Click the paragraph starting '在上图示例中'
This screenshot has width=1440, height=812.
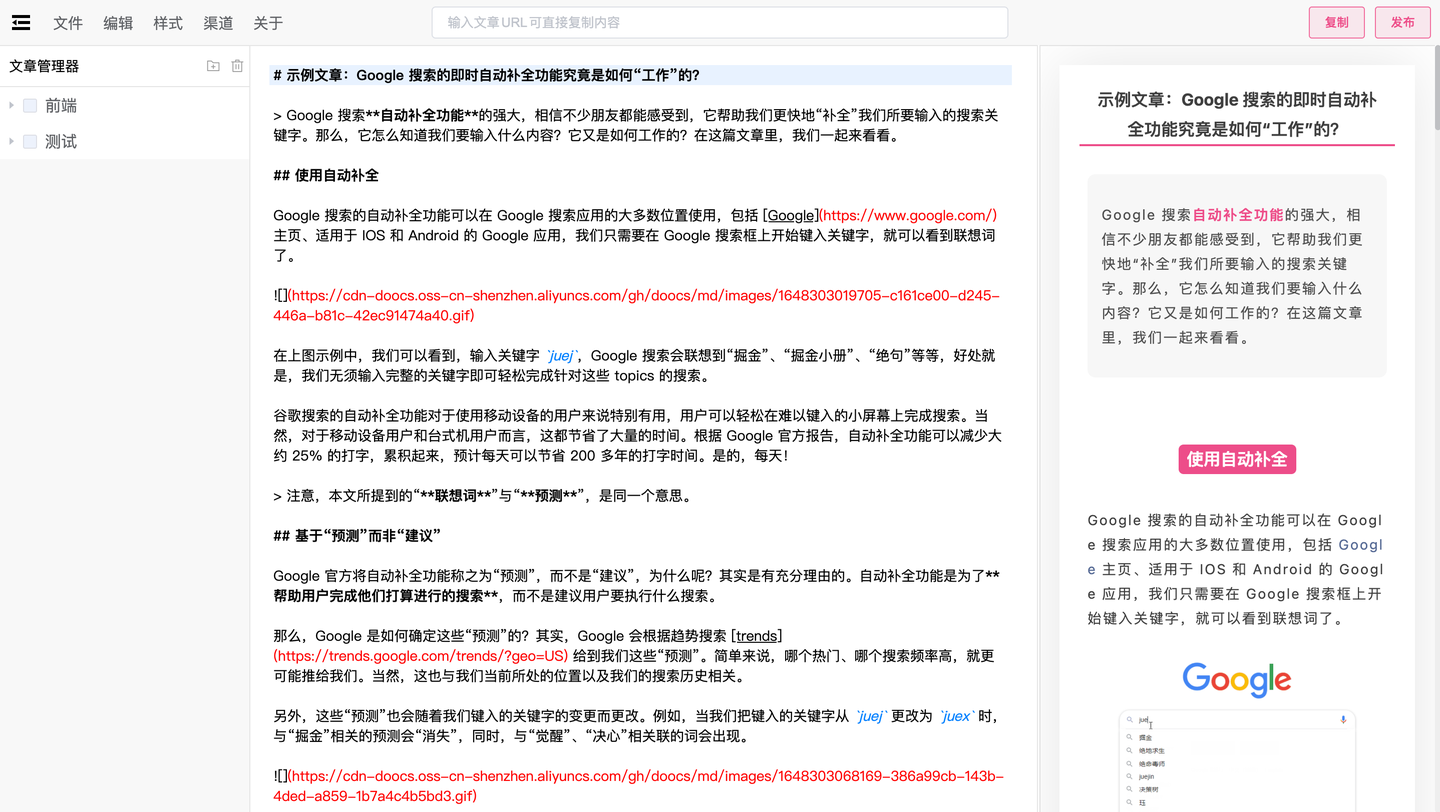point(634,365)
